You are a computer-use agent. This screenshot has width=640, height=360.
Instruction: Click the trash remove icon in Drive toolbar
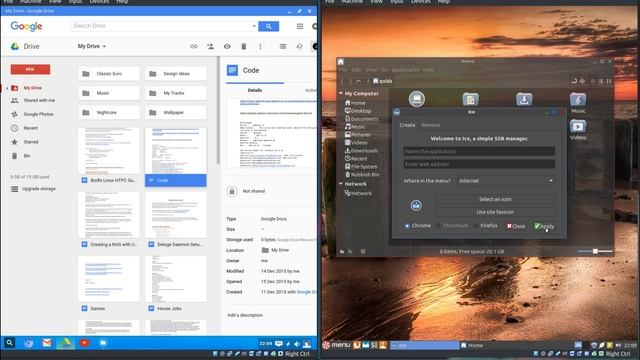click(x=244, y=47)
